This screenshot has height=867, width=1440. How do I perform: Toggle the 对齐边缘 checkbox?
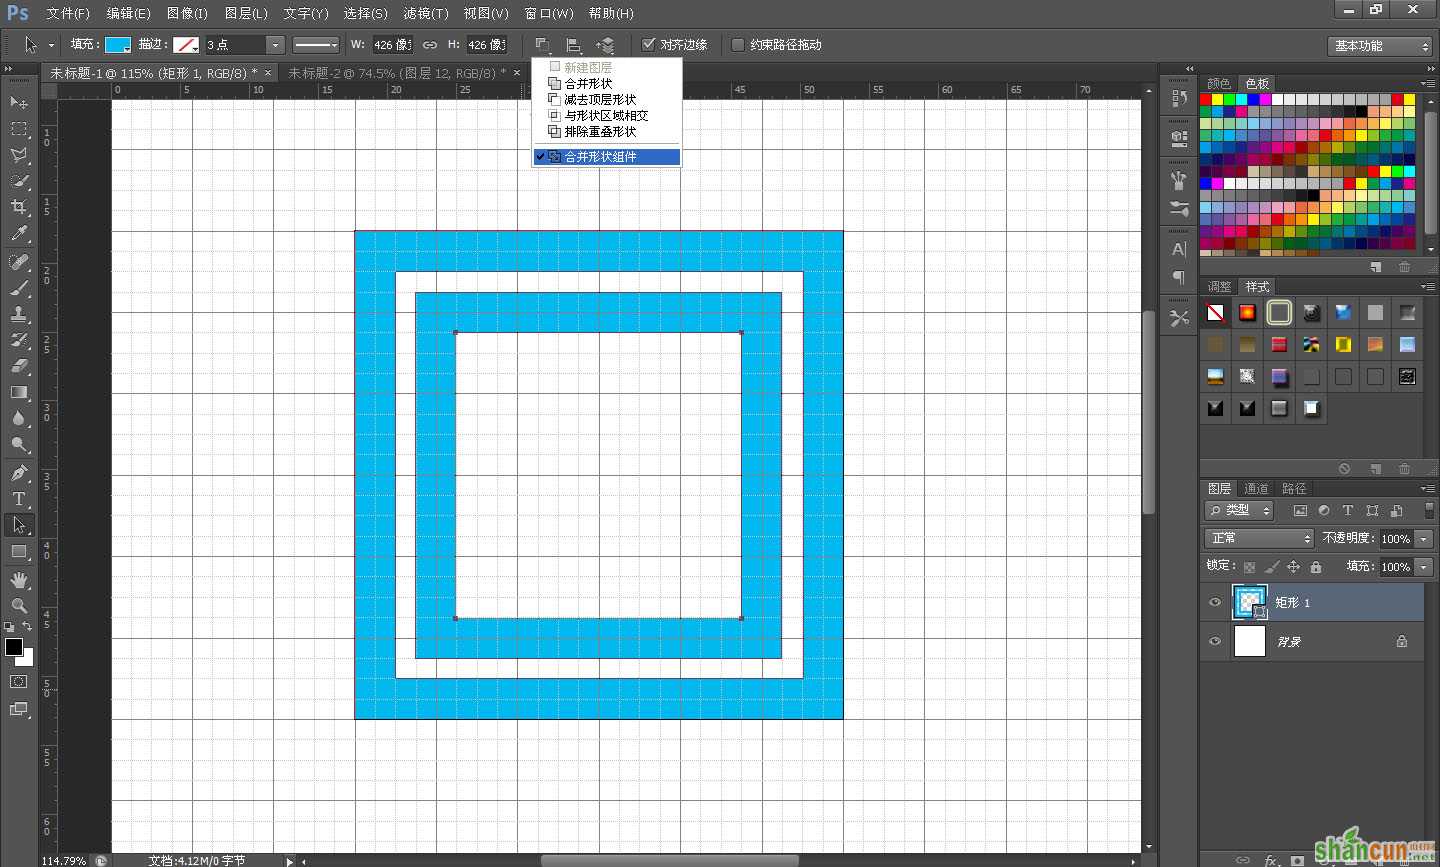coord(649,45)
